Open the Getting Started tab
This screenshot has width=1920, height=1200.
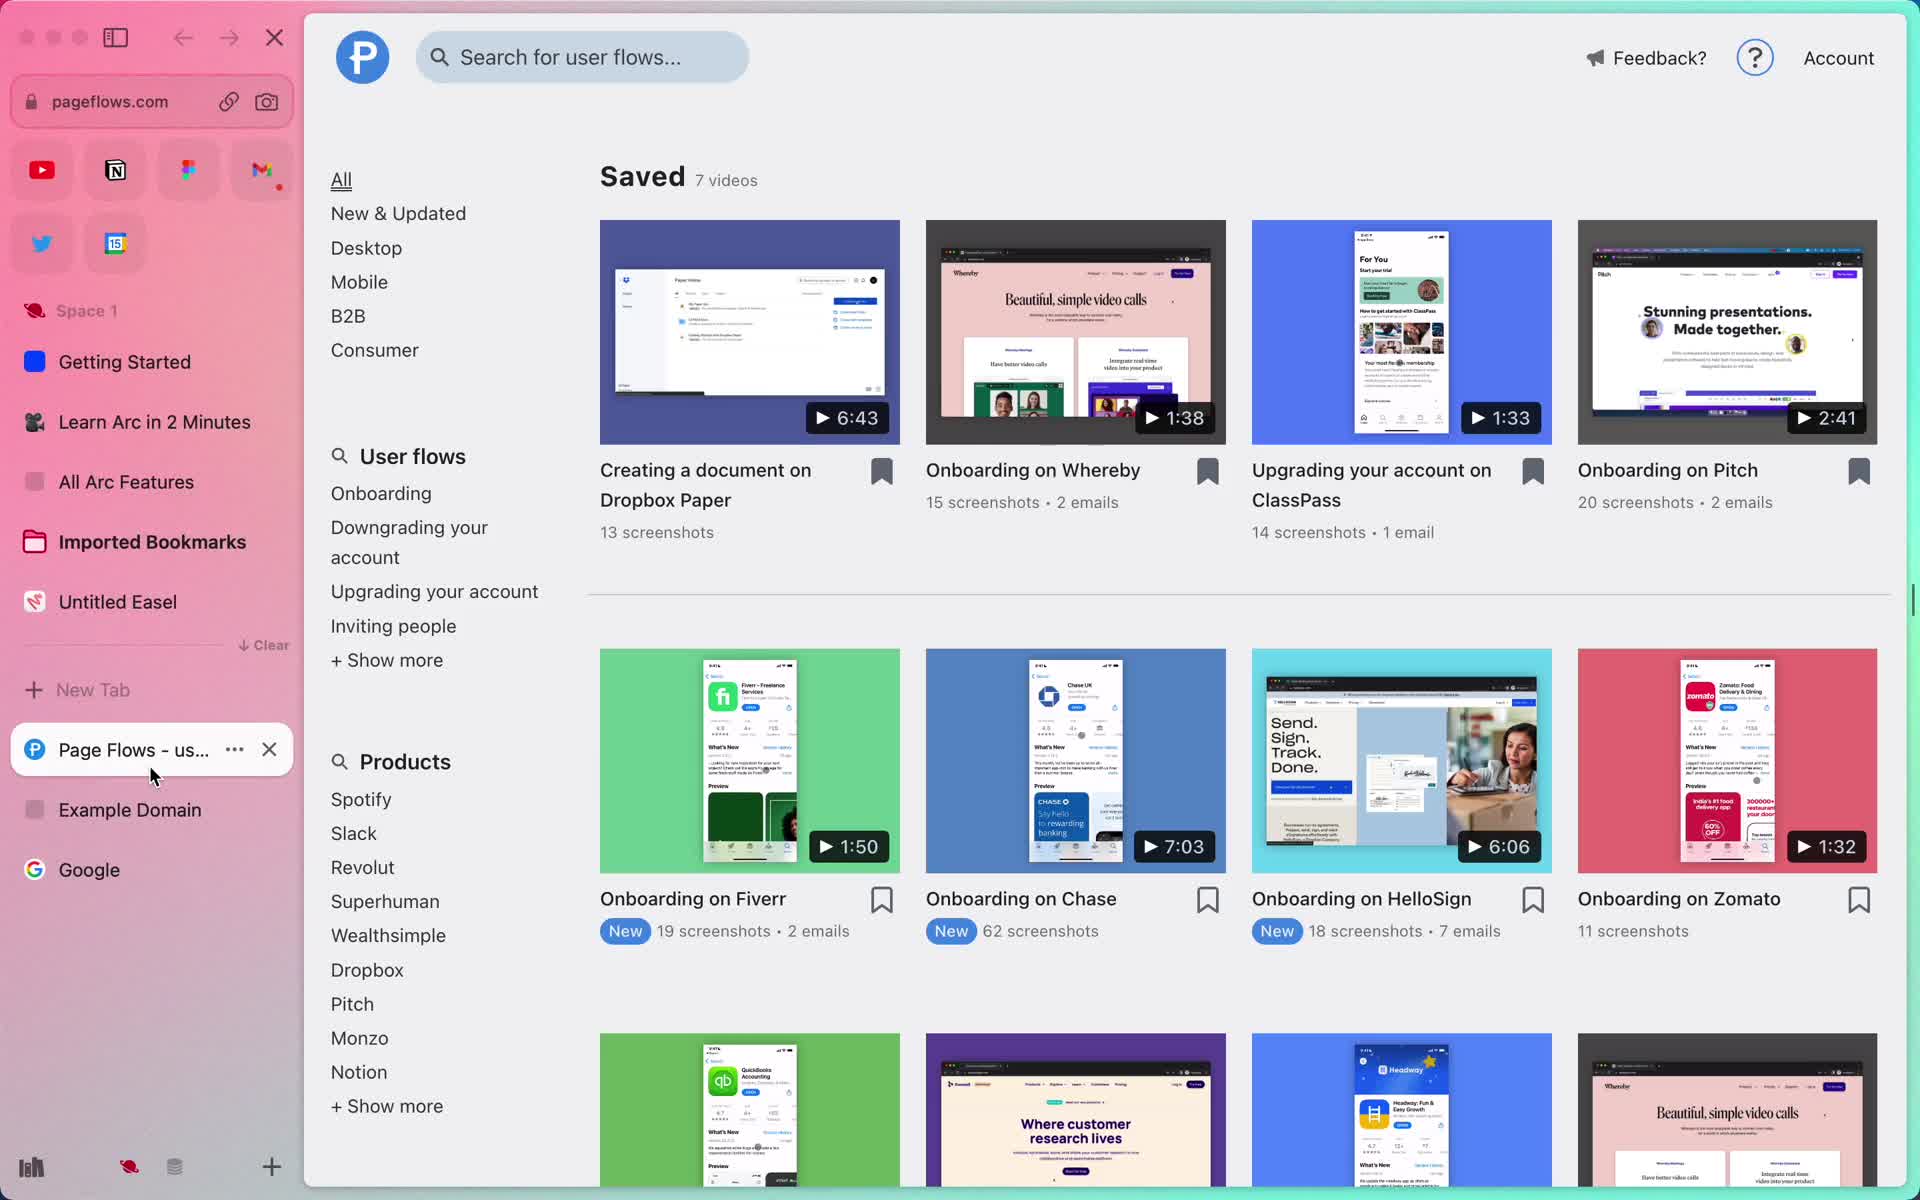(x=152, y=362)
